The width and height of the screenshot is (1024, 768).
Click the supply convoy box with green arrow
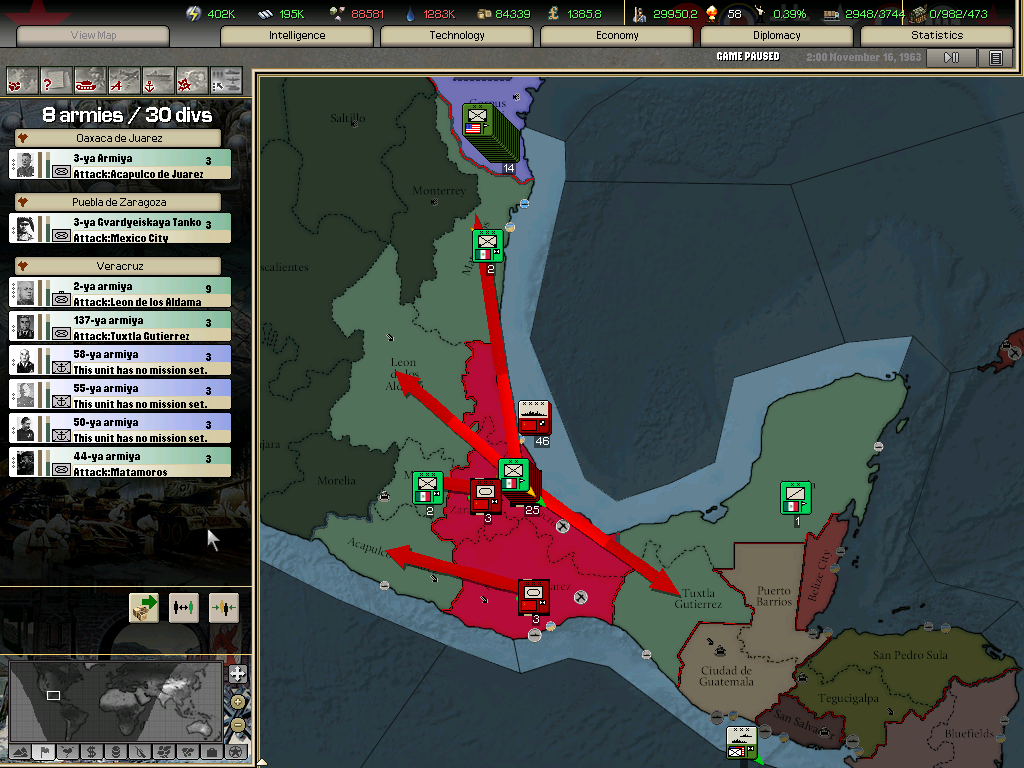[x=144, y=607]
